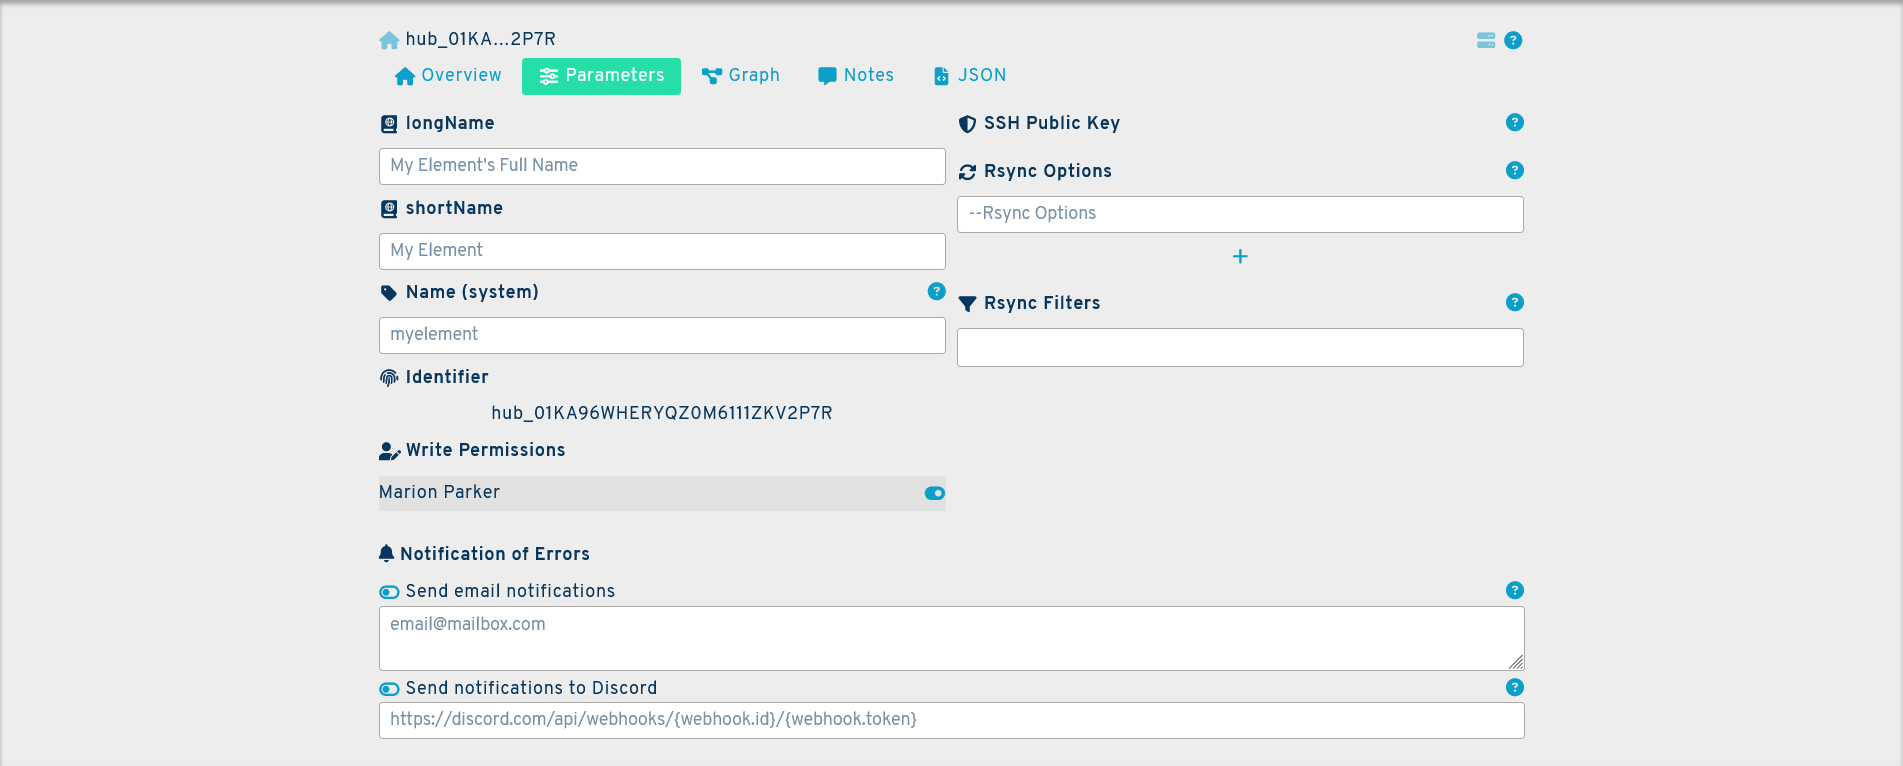
Task: Focus the longName input field
Action: 662,166
